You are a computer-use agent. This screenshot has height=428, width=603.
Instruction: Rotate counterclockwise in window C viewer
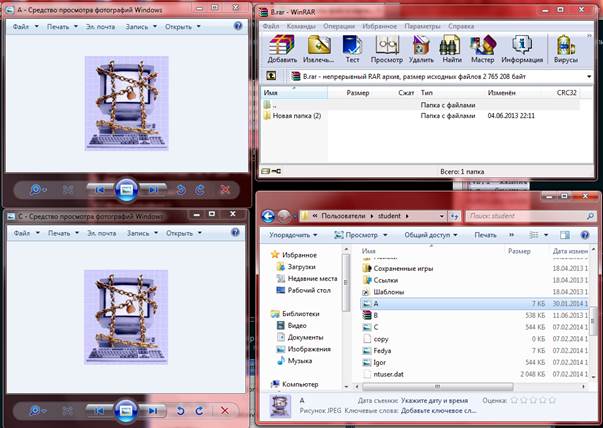point(180,411)
